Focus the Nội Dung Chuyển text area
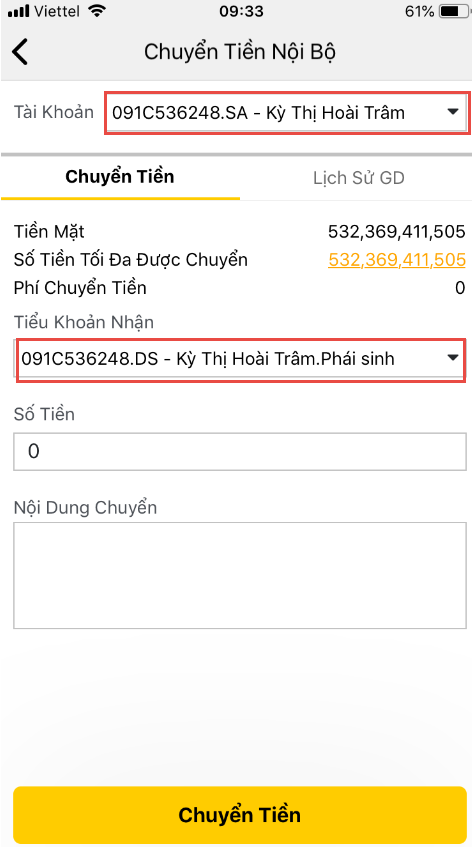 tap(240, 575)
